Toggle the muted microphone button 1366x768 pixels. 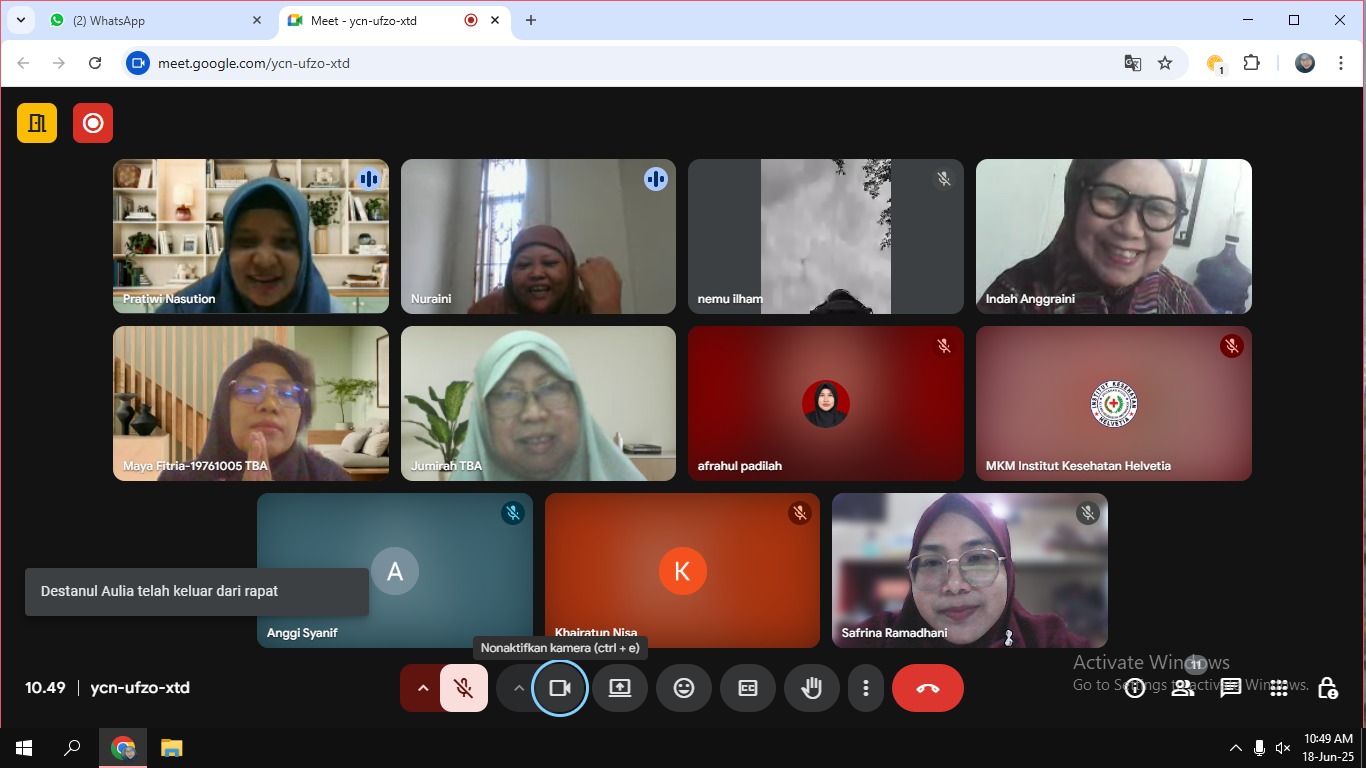pyautogui.click(x=463, y=688)
